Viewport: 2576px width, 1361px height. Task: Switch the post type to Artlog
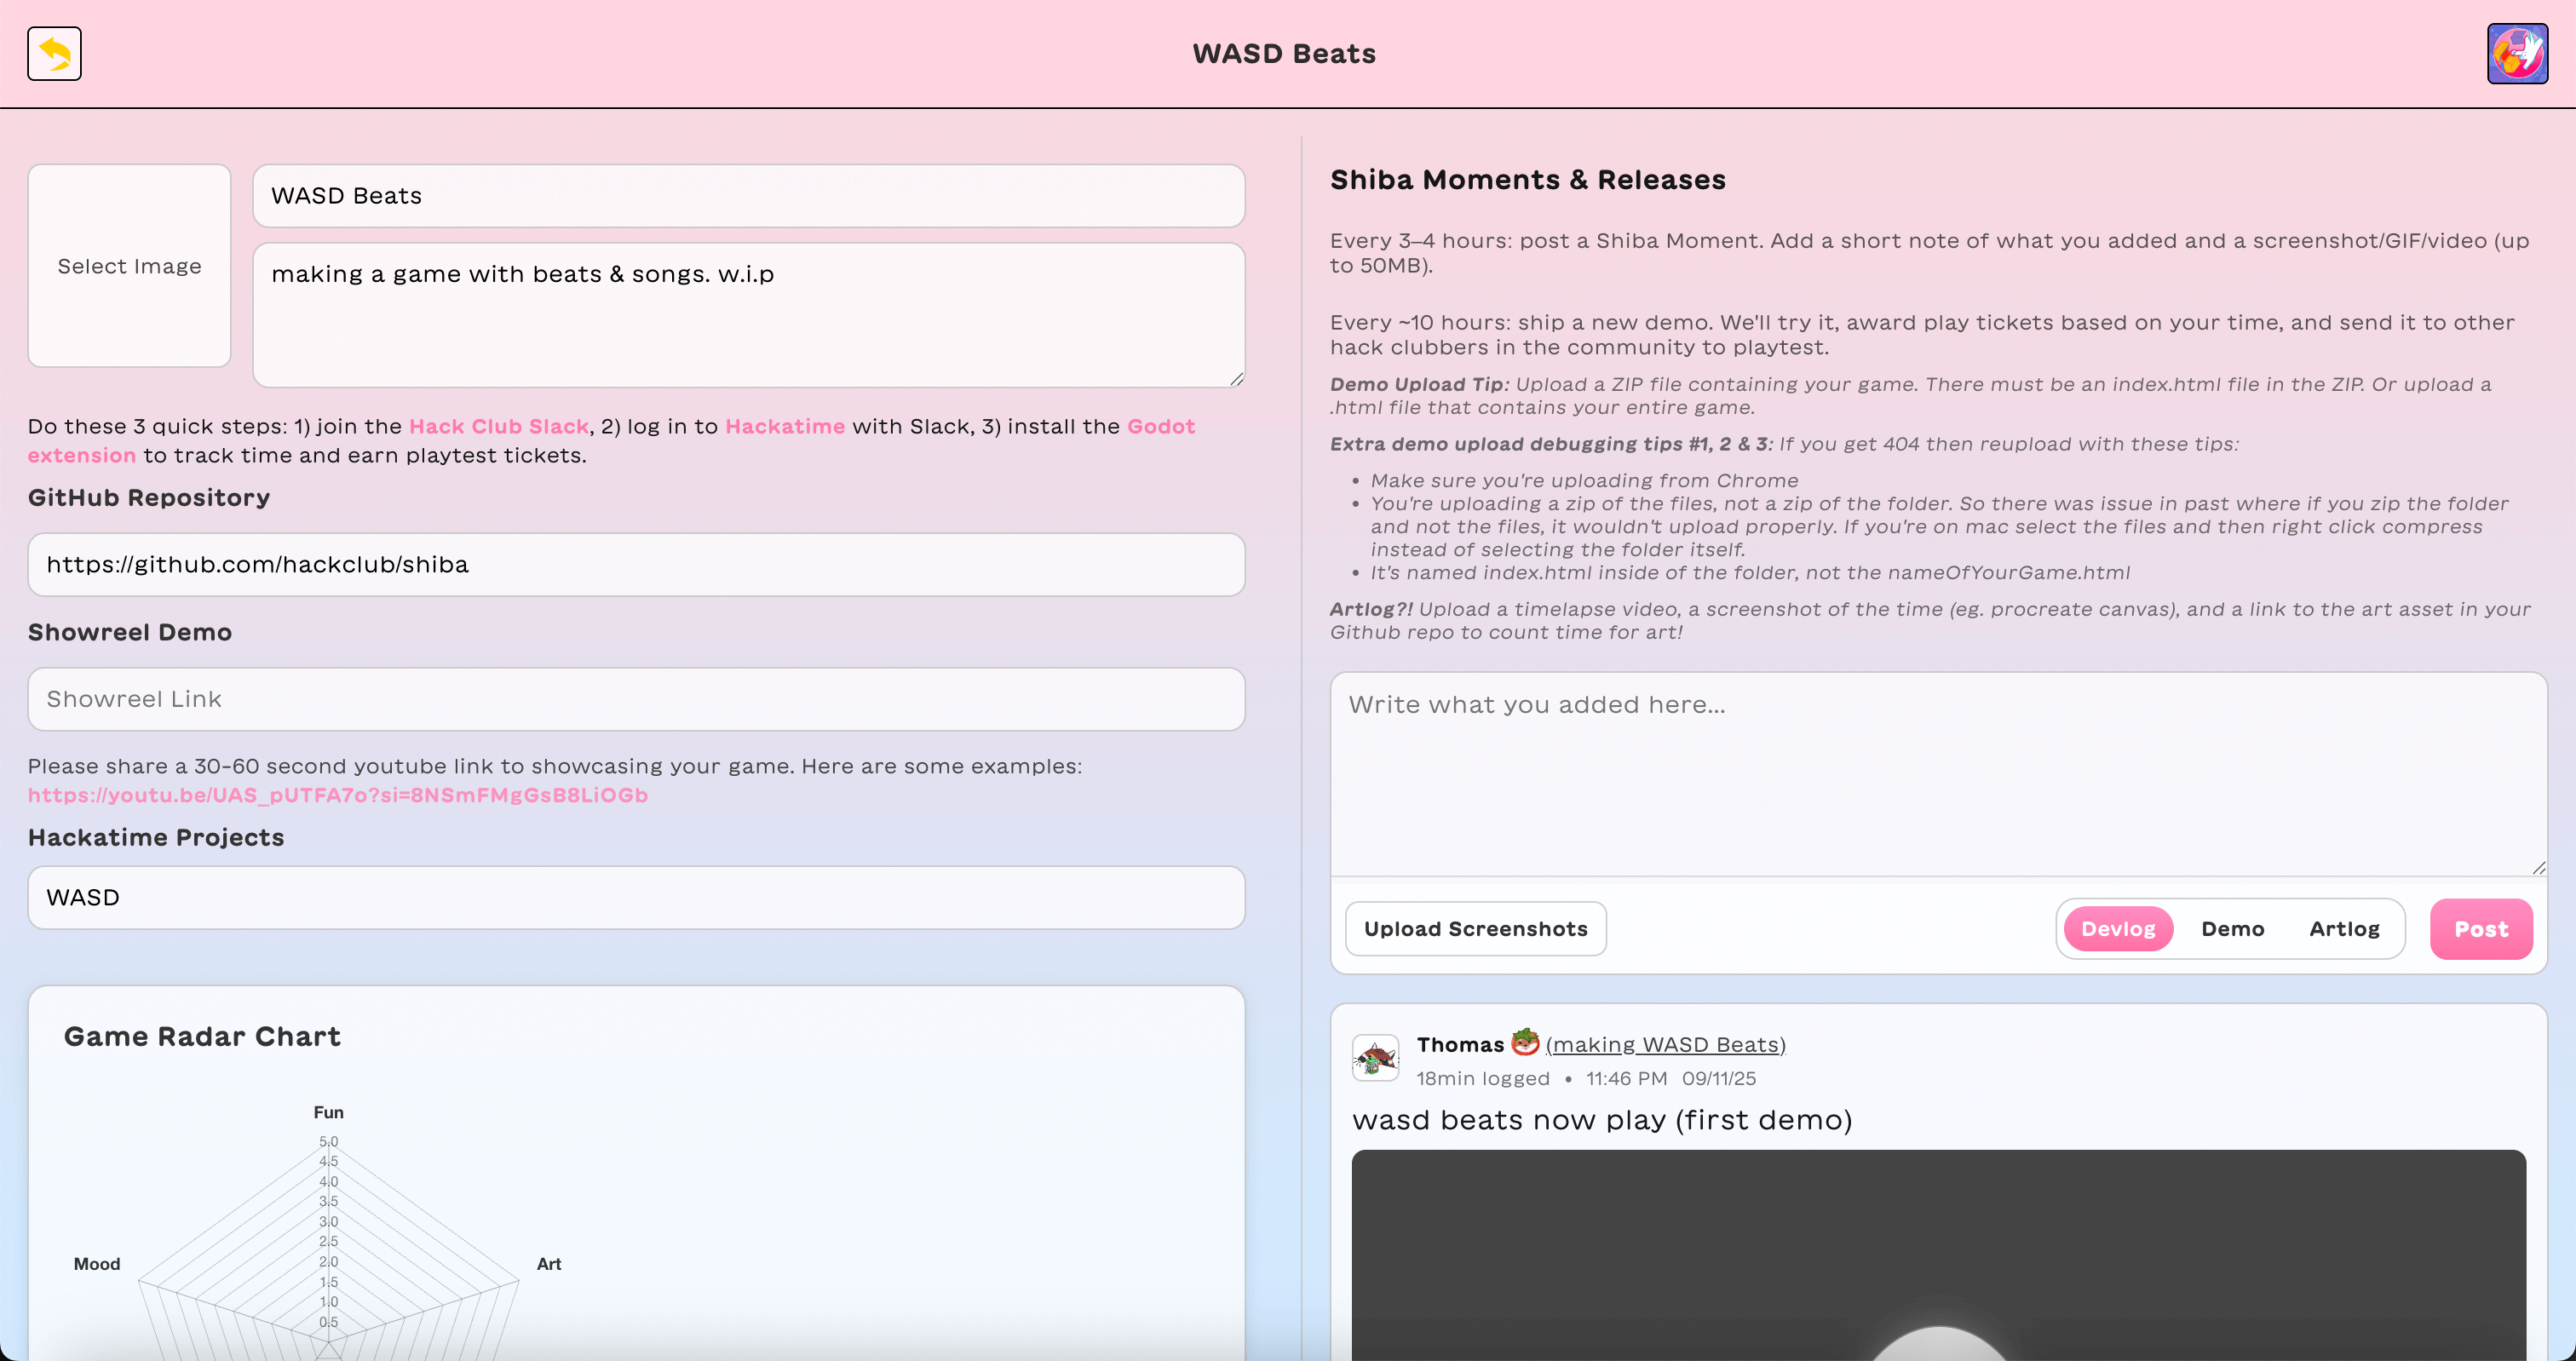coord(2343,929)
